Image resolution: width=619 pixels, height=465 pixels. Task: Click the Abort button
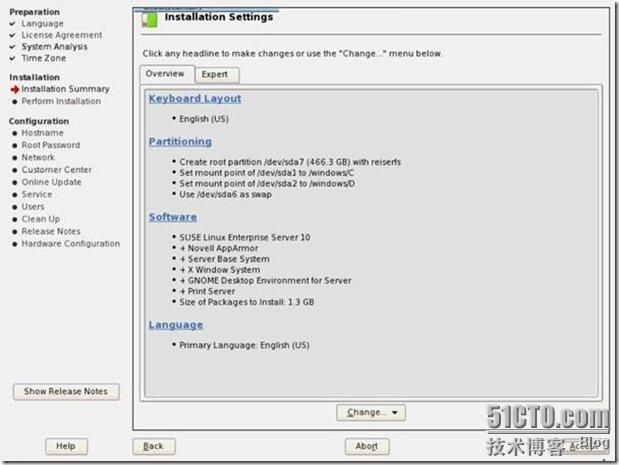(367, 446)
